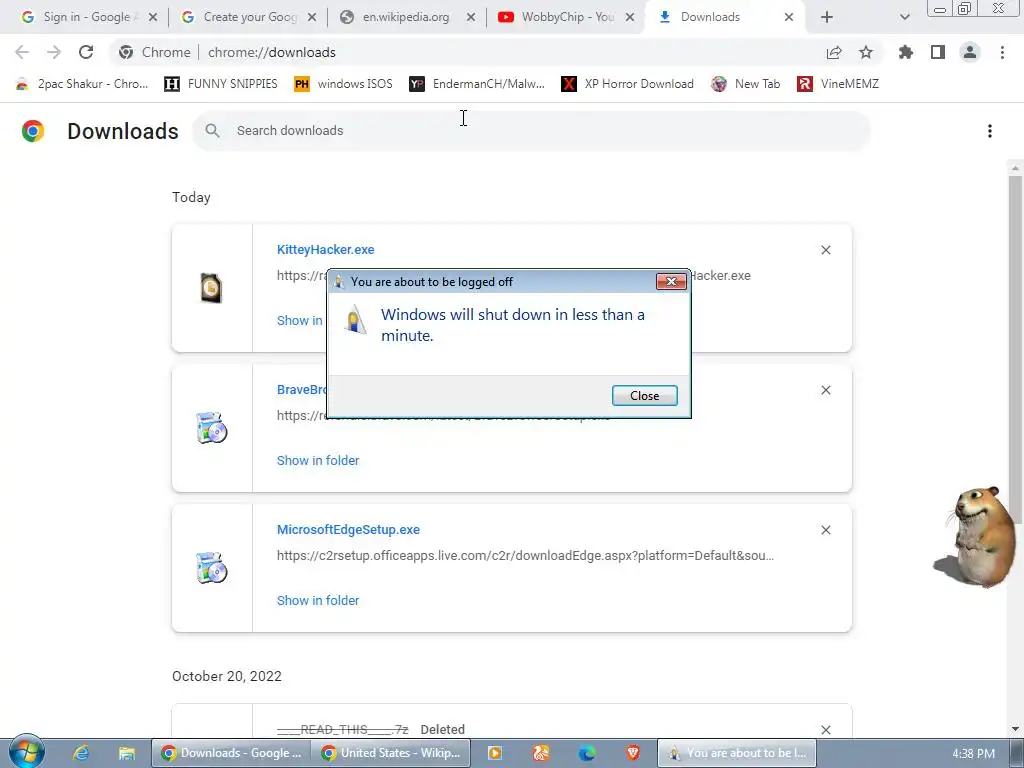Click the BraveBrowser setup file icon

click(x=211, y=428)
